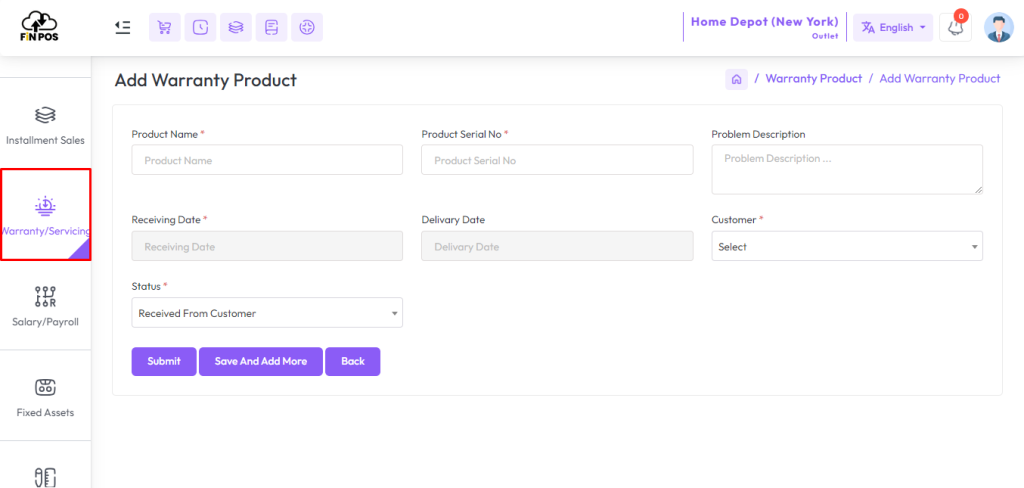Screen dimensions: 1024x488
Task: Open the Status dropdown showing Received From Customer
Action: point(267,313)
